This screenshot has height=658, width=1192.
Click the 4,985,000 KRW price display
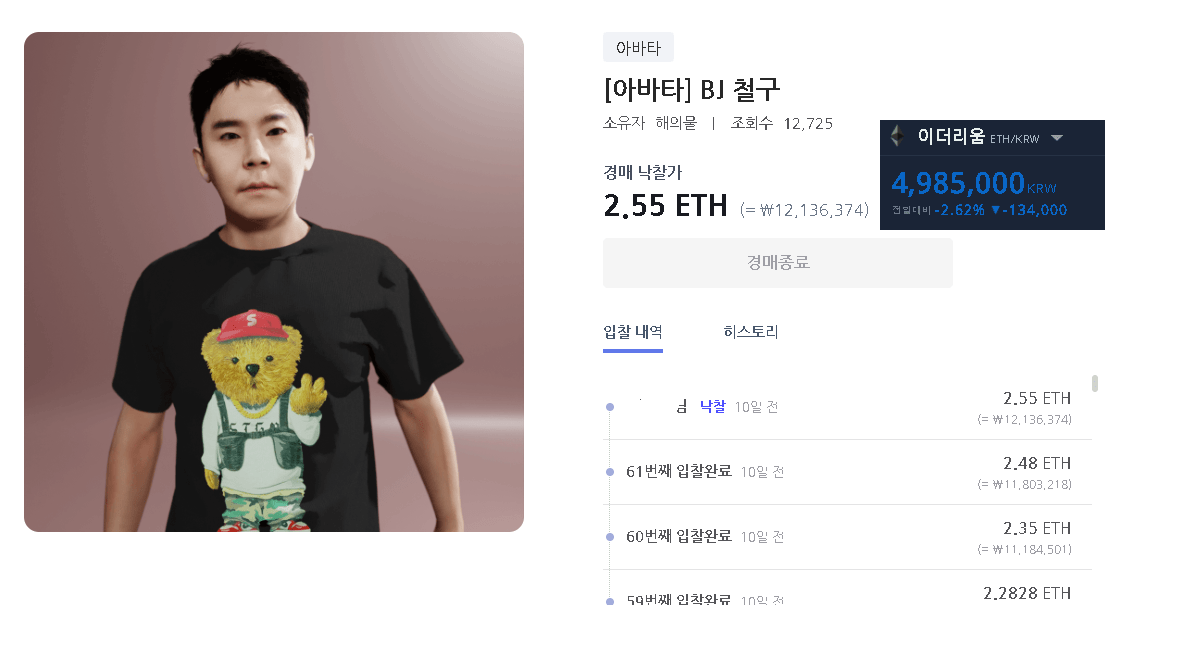click(974, 183)
